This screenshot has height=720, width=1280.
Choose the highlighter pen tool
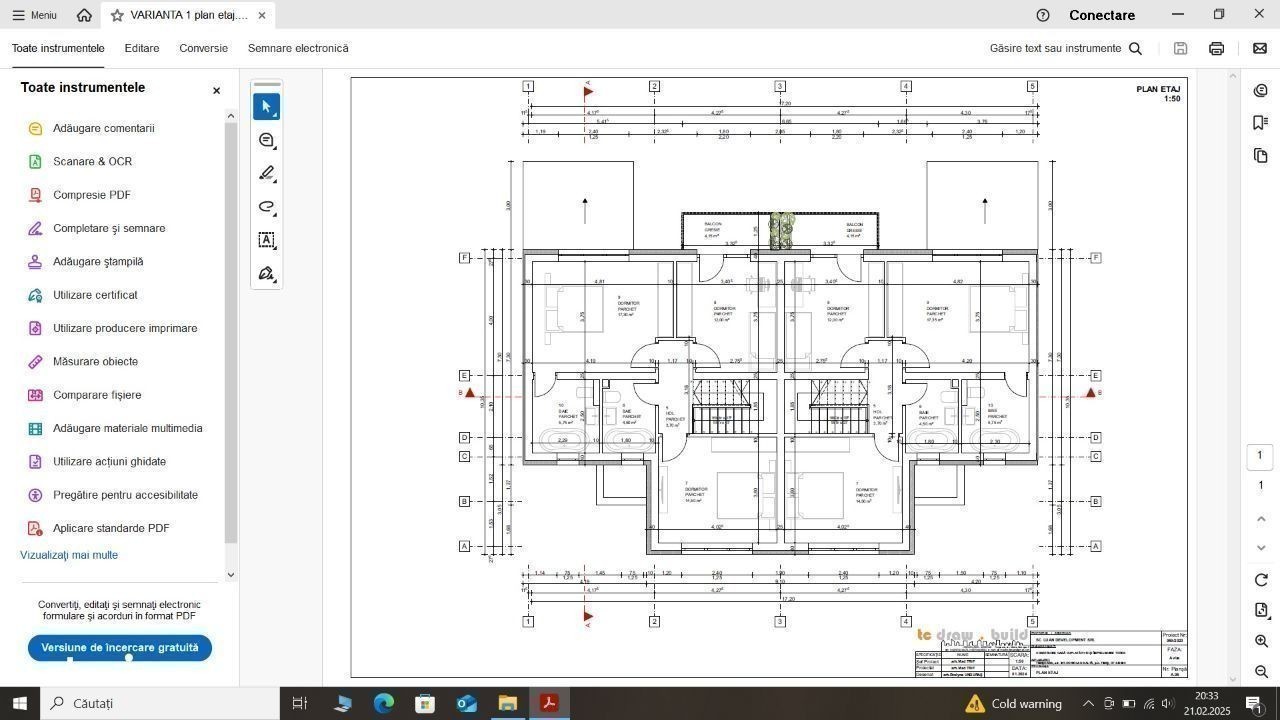tap(266, 174)
